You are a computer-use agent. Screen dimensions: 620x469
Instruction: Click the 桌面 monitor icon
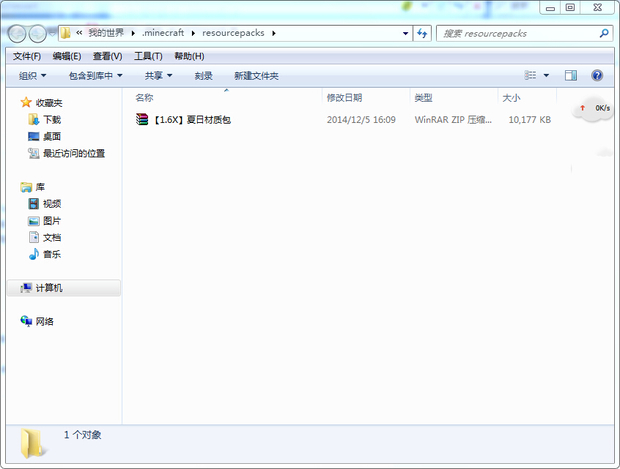tap(34, 136)
